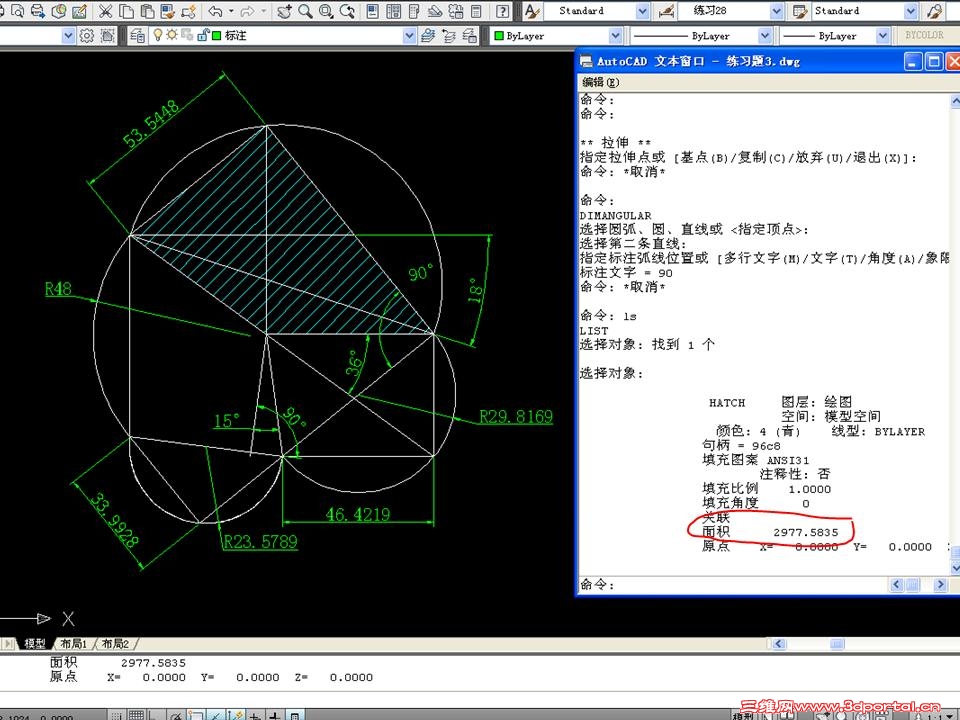Open the 编辑(E) menu in text window

pyautogui.click(x=601, y=82)
